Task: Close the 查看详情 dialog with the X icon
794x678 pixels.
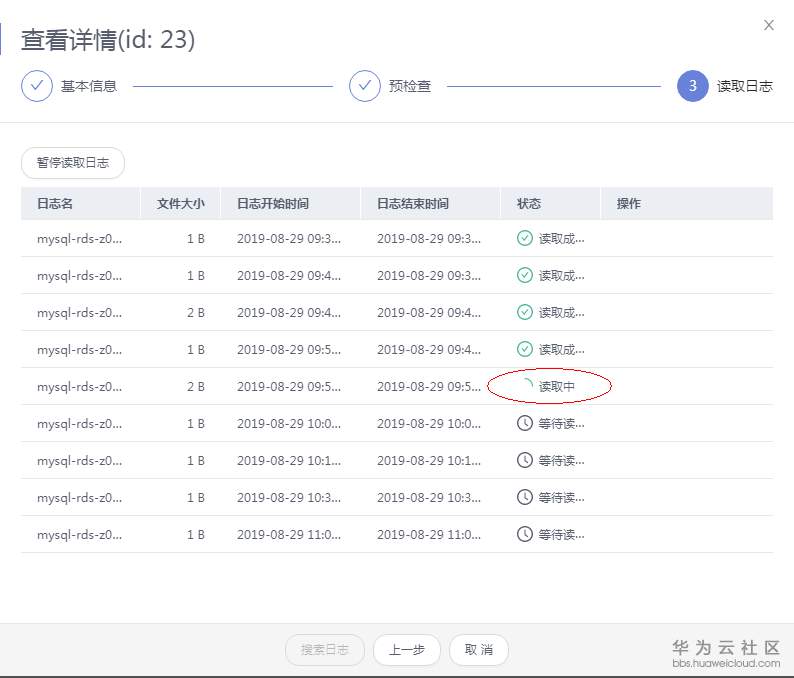Action: pos(769,25)
